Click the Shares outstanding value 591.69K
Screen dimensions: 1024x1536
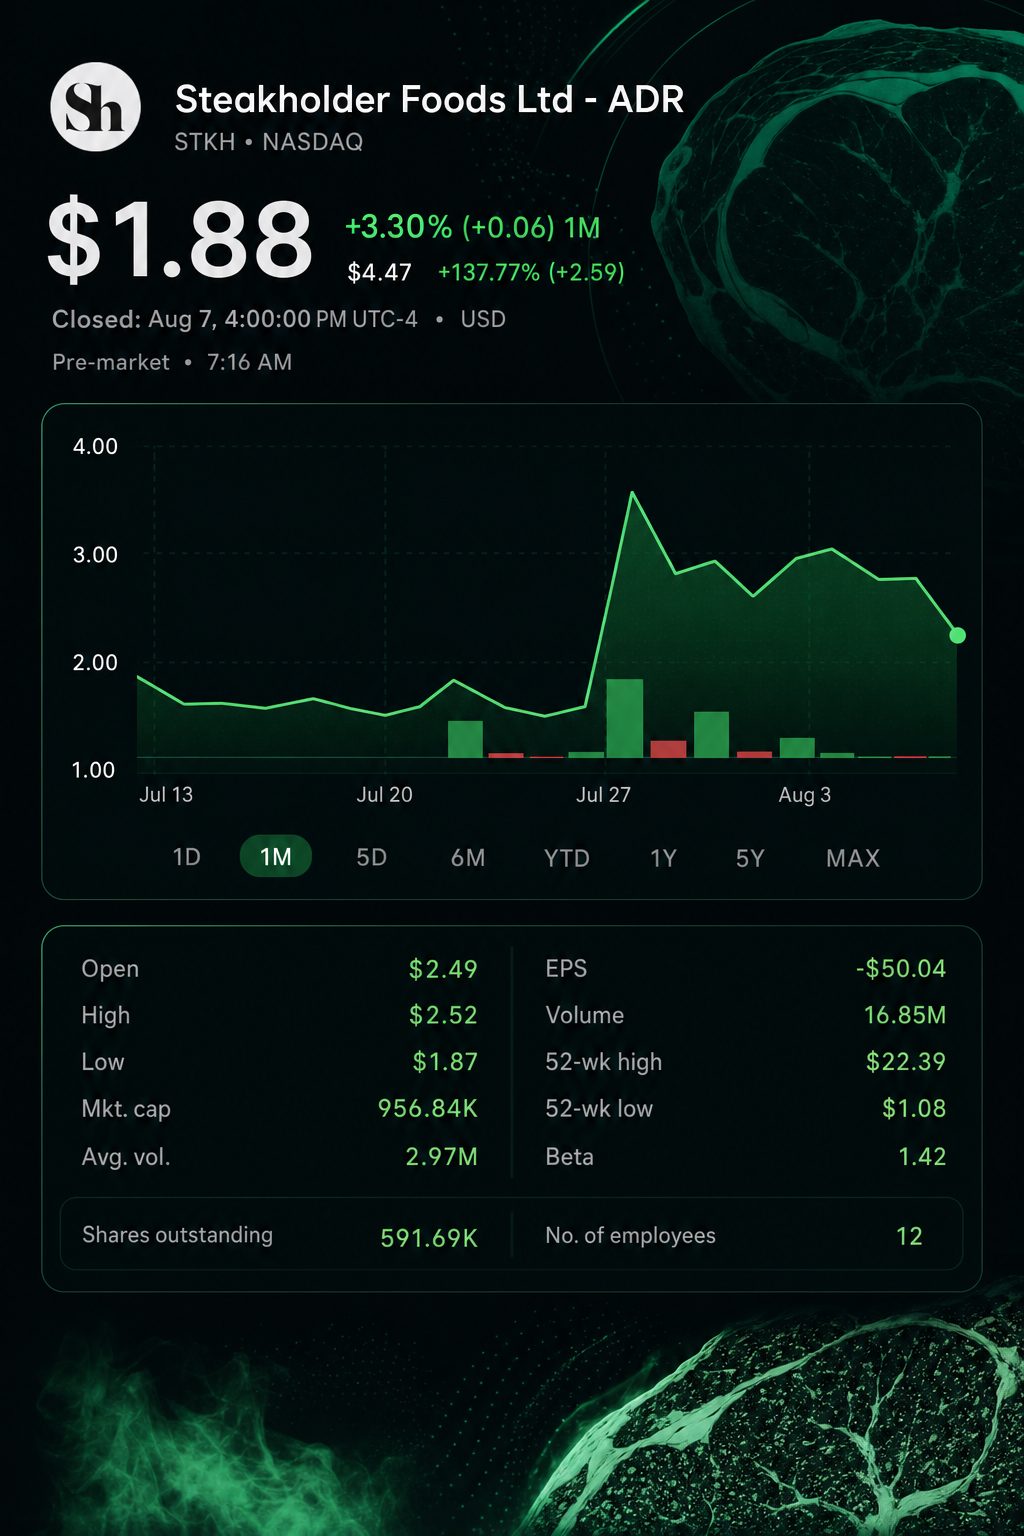click(428, 1237)
